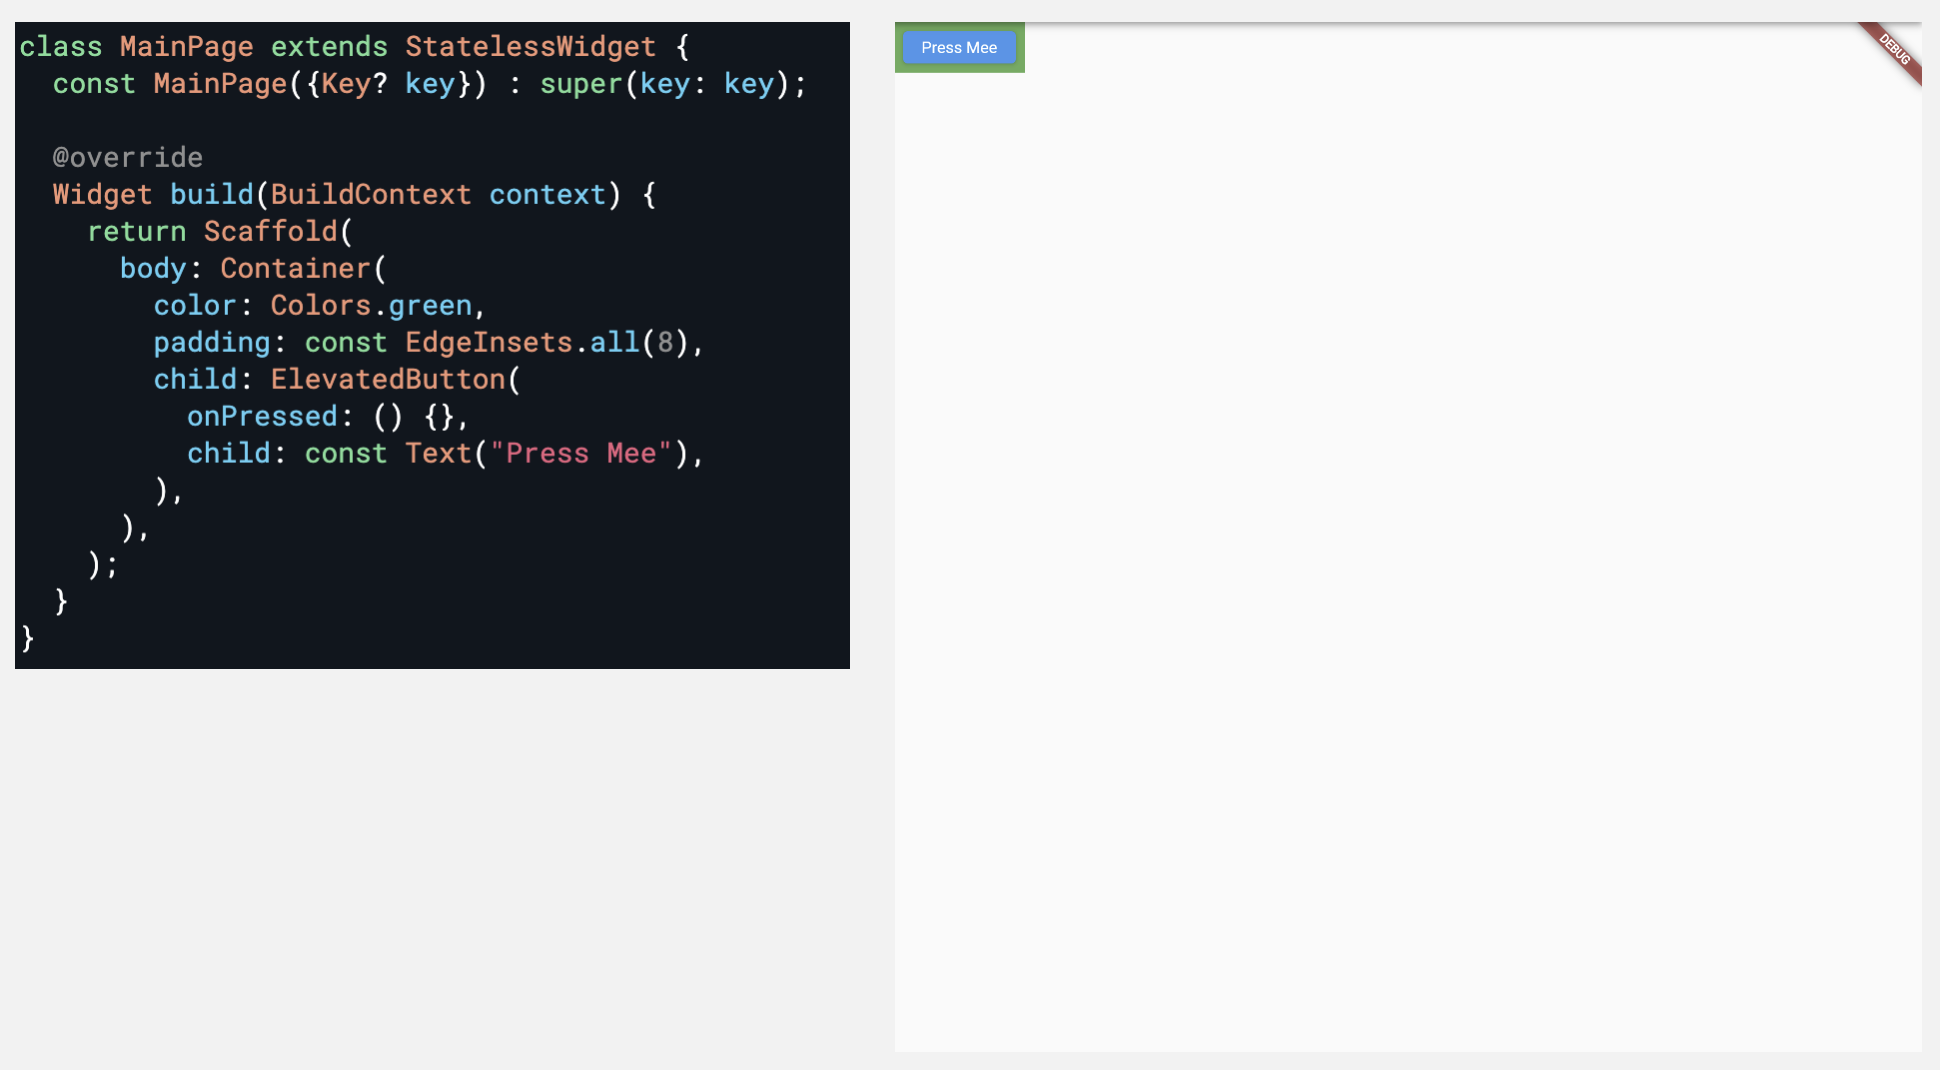Viewport: 1940px width, 1070px height.
Task: Select the "Press Mee" string literal in code
Action: [x=580, y=454]
